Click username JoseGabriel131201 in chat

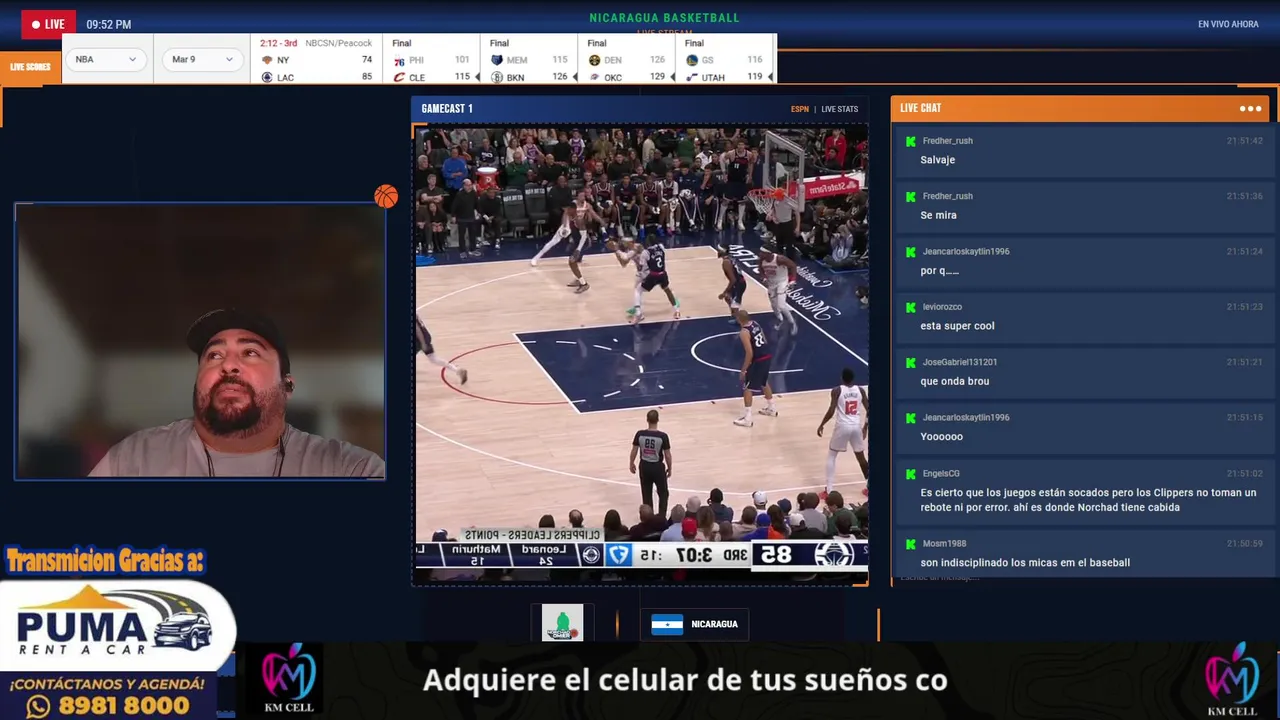click(959, 362)
